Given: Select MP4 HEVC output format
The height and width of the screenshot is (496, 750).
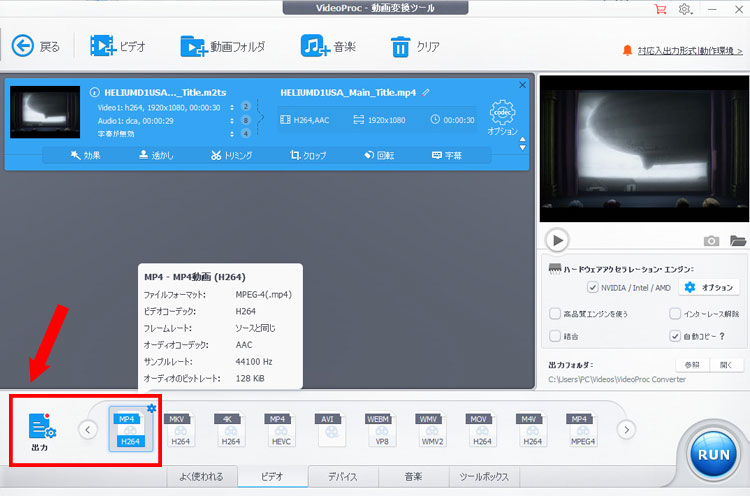Looking at the screenshot, I should point(280,430).
